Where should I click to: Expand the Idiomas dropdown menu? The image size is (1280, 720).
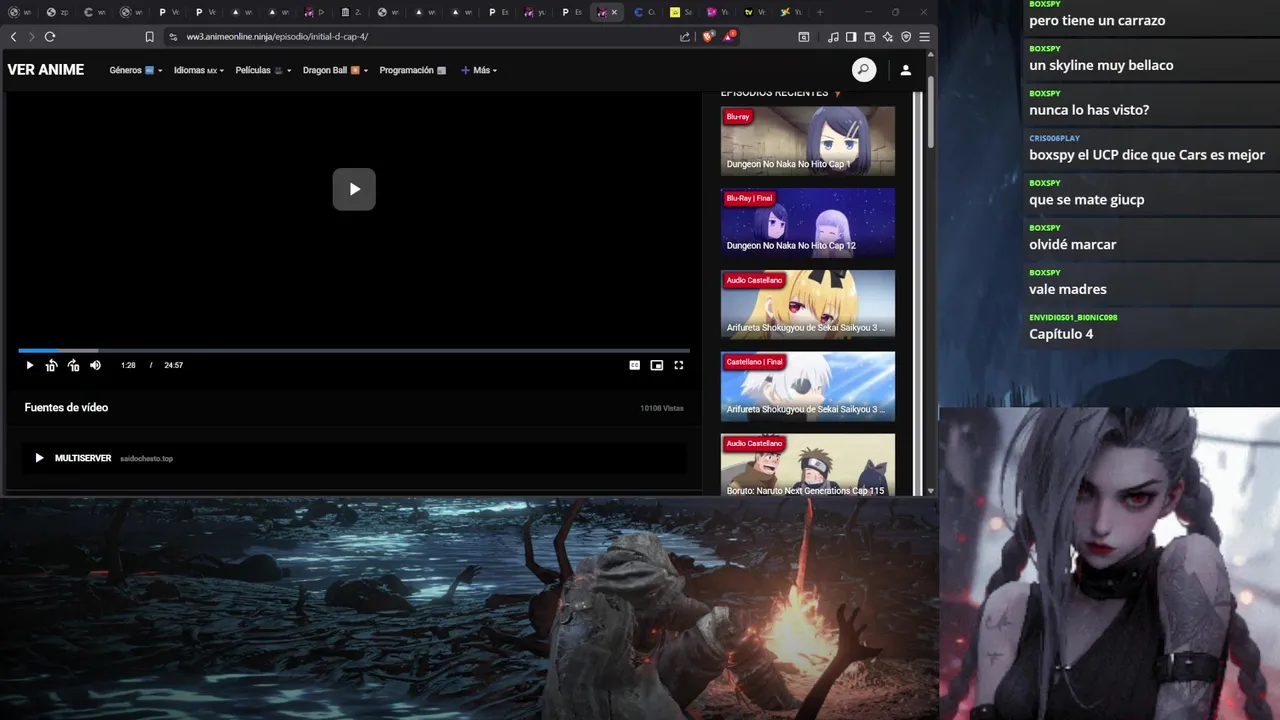tap(199, 70)
